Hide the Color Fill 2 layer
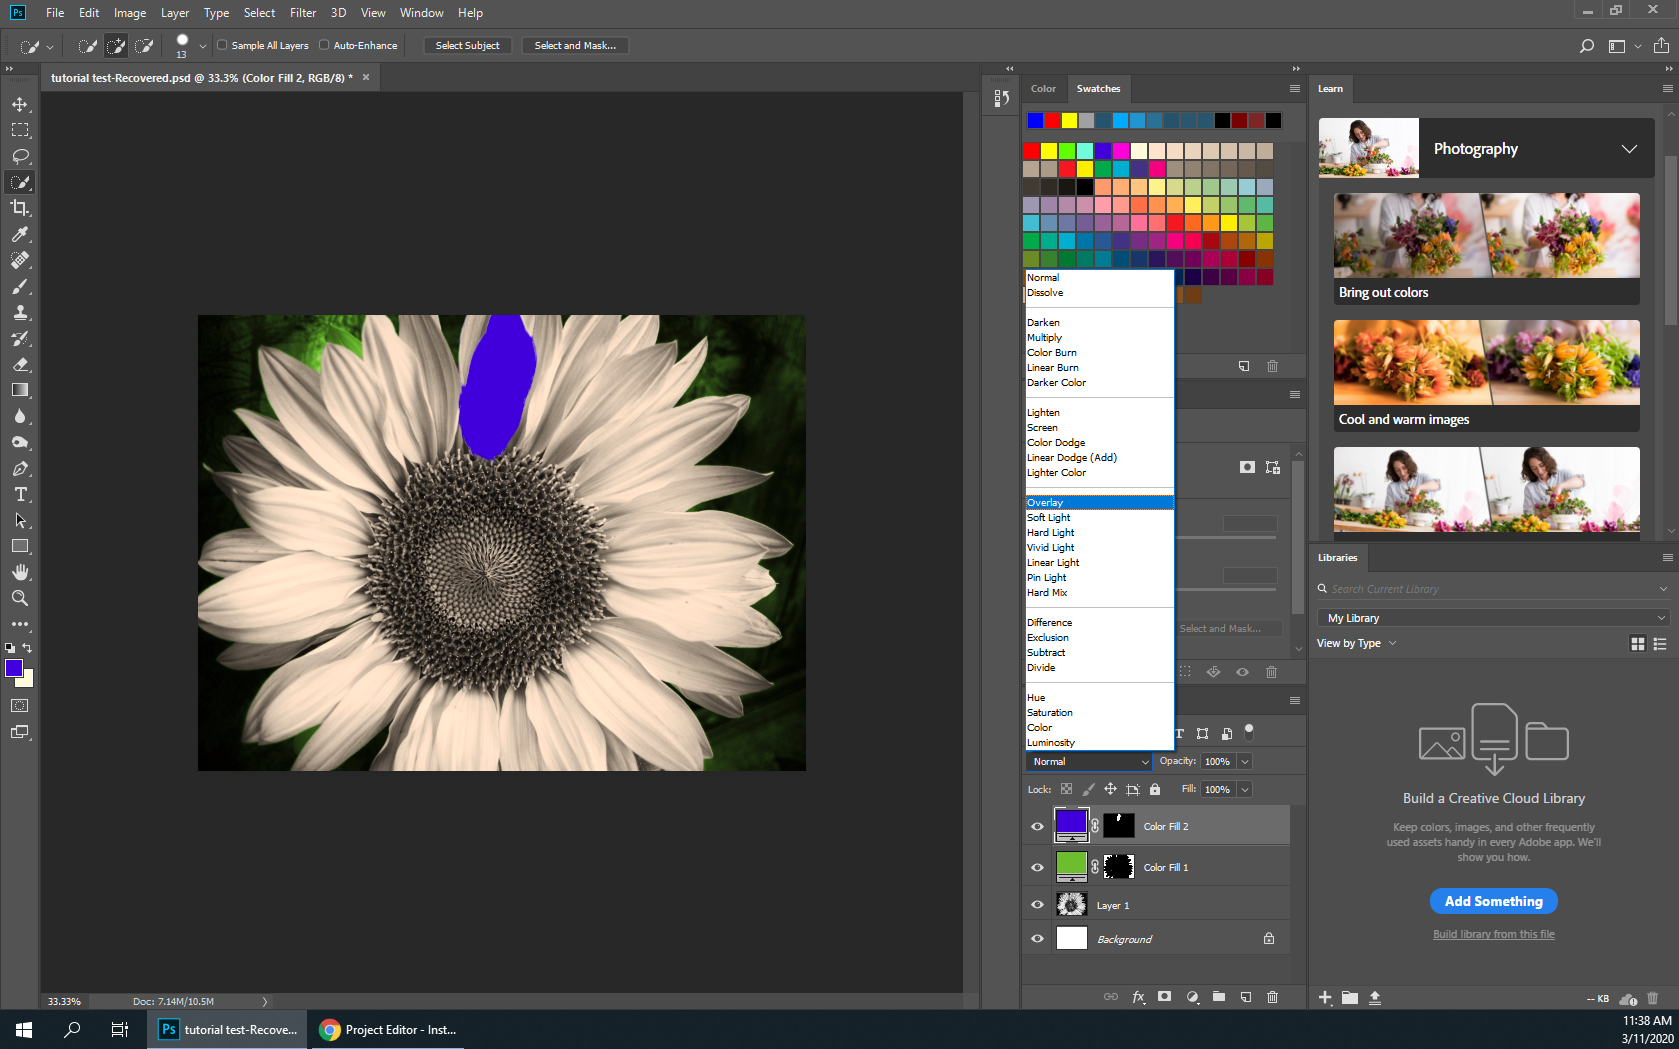The height and width of the screenshot is (1049, 1679). (1037, 826)
